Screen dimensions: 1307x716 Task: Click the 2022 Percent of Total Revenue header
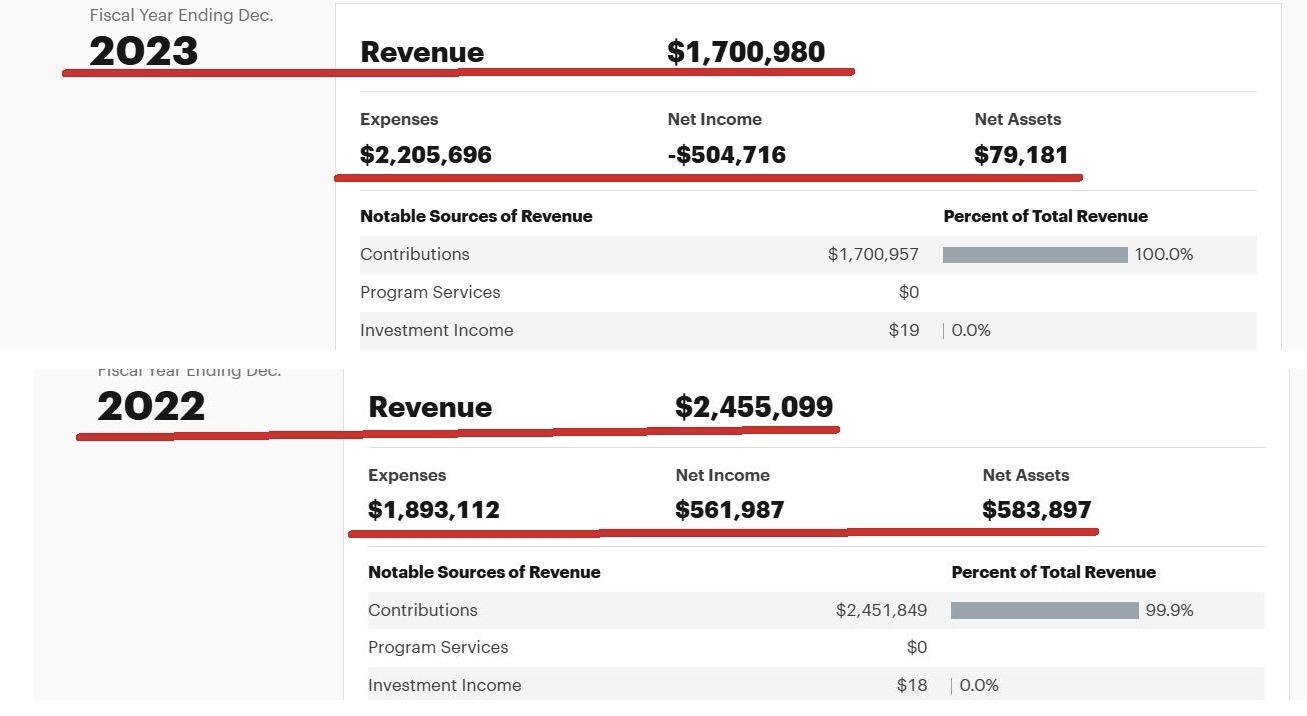tap(1053, 572)
